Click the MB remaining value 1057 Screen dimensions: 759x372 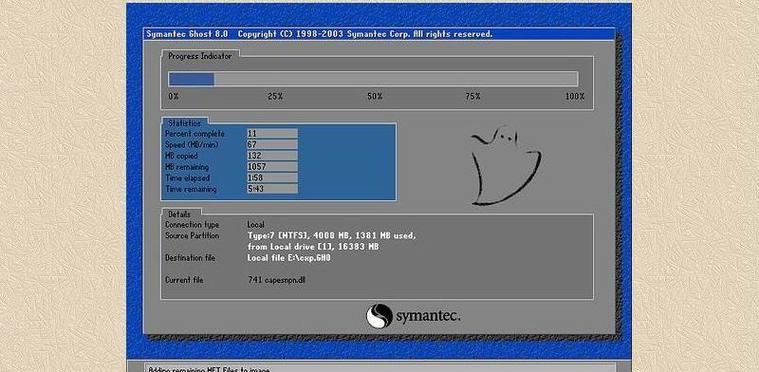272,167
